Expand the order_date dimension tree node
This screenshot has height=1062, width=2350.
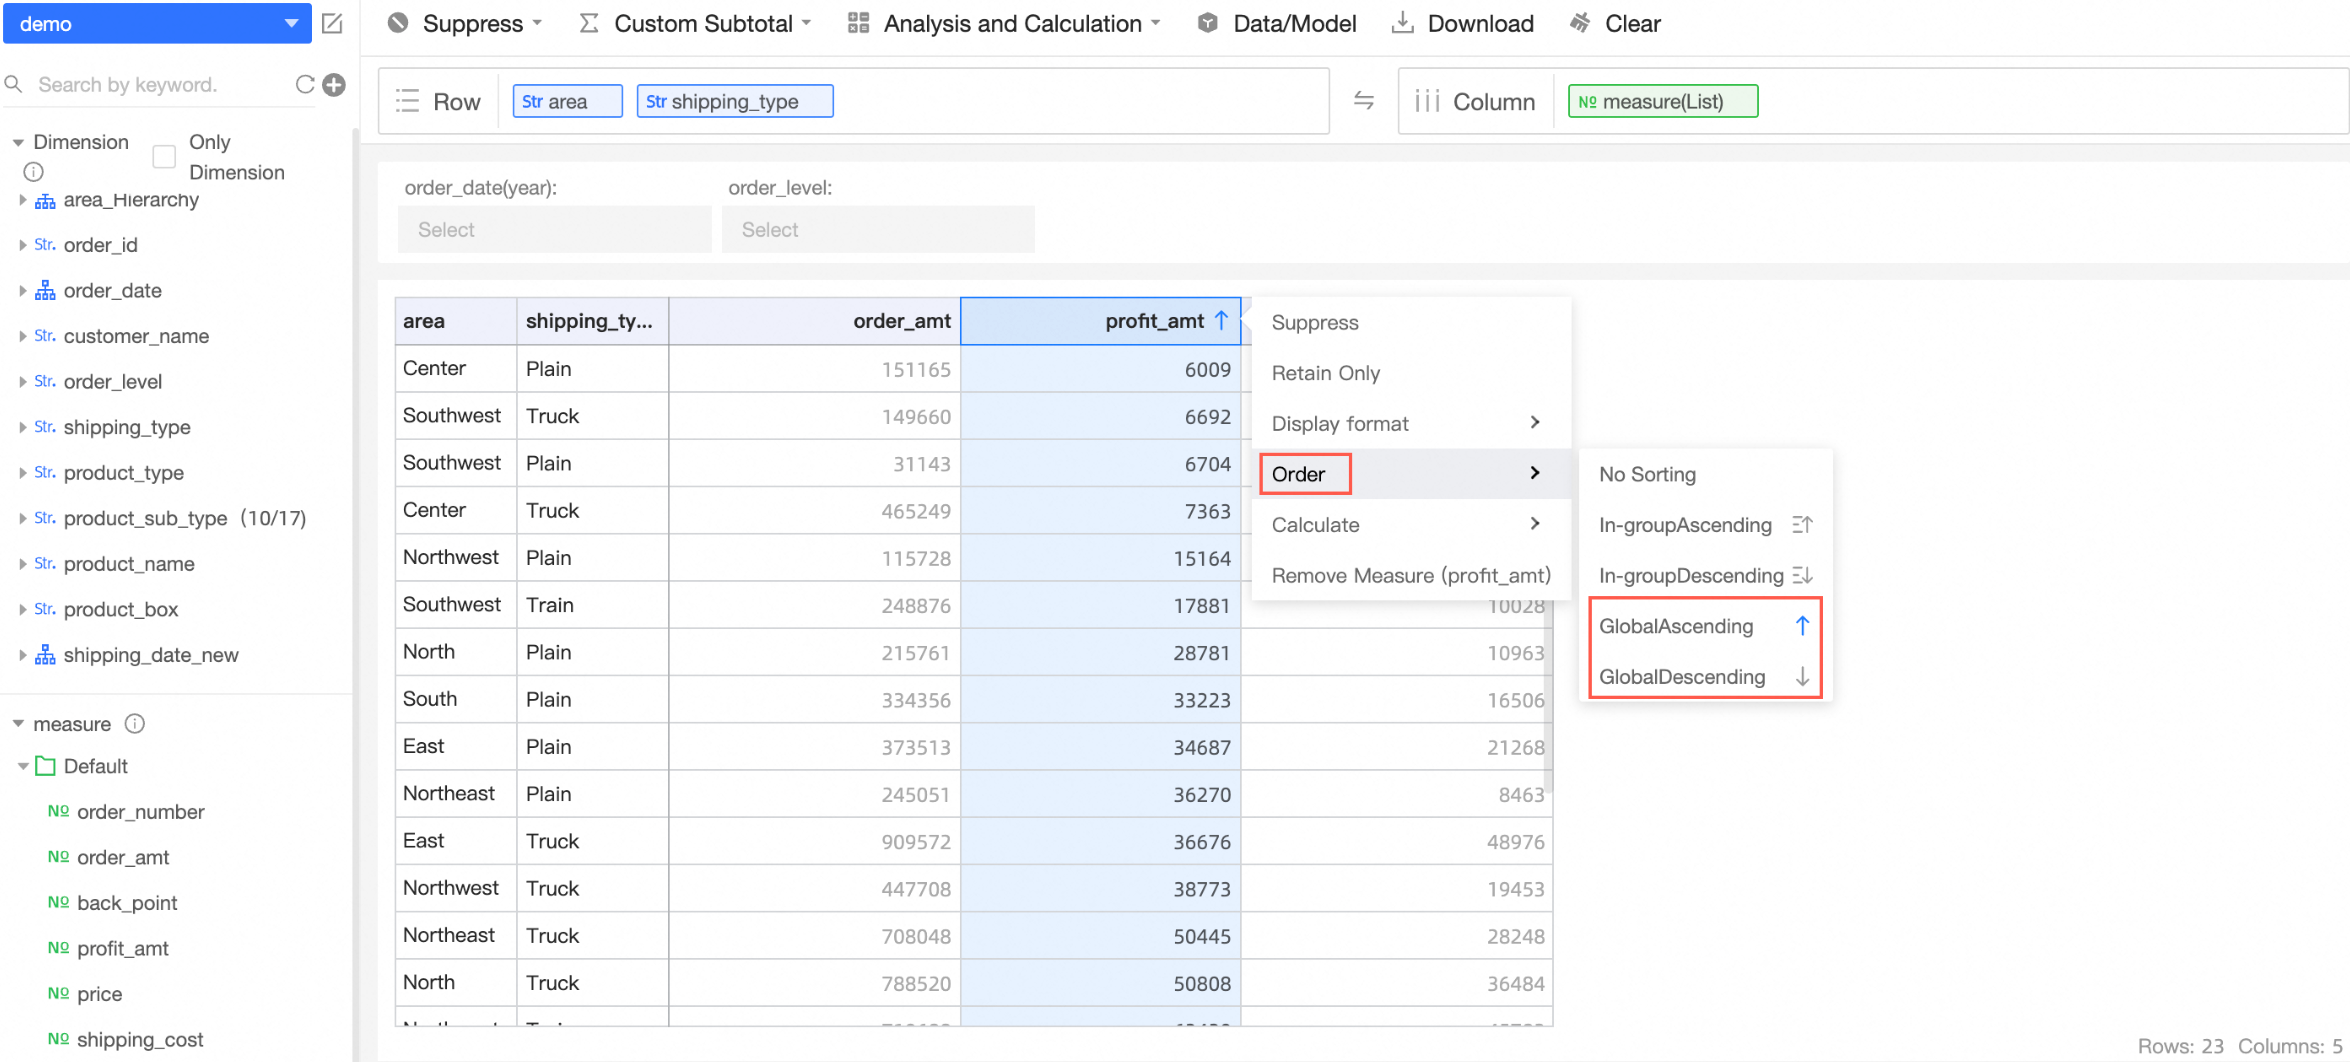(22, 291)
